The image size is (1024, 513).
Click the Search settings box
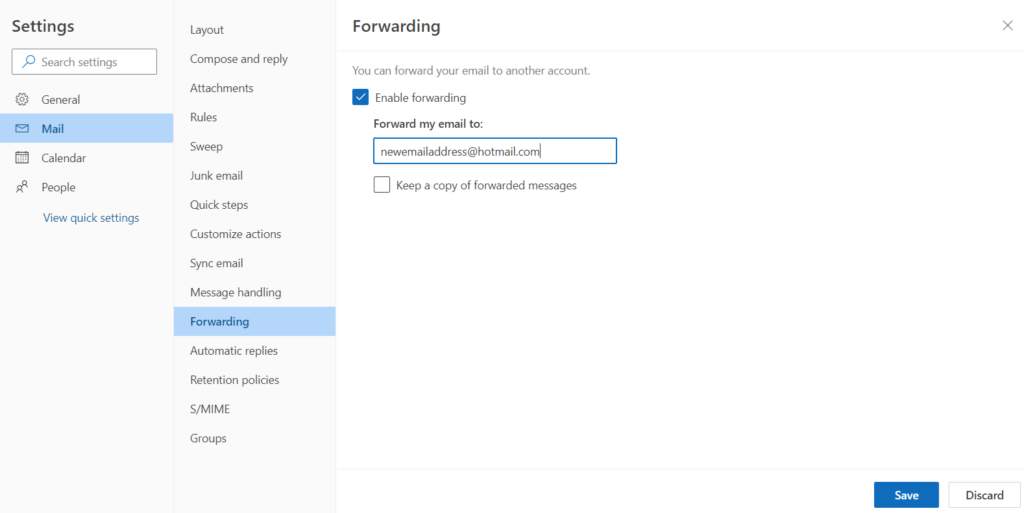tap(84, 62)
